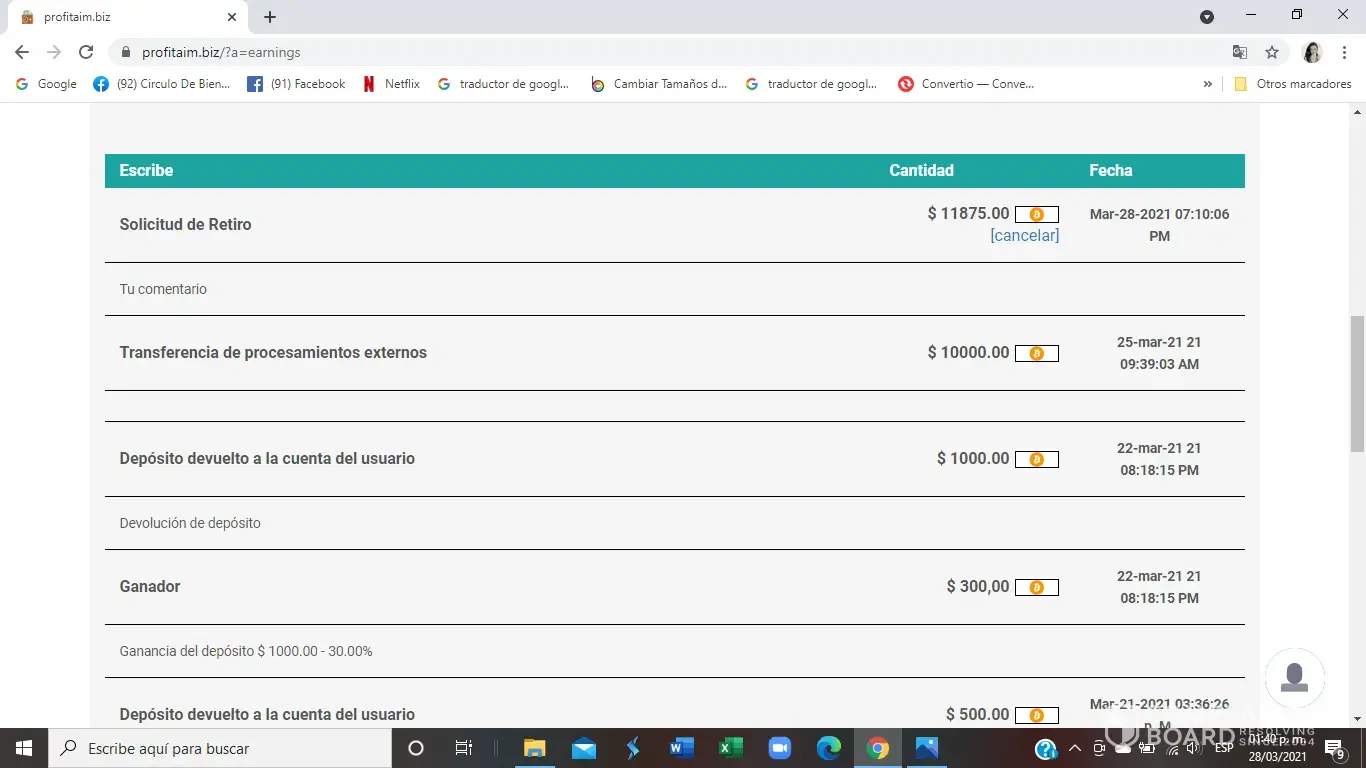Open the round user avatar chat button

(x=1295, y=678)
